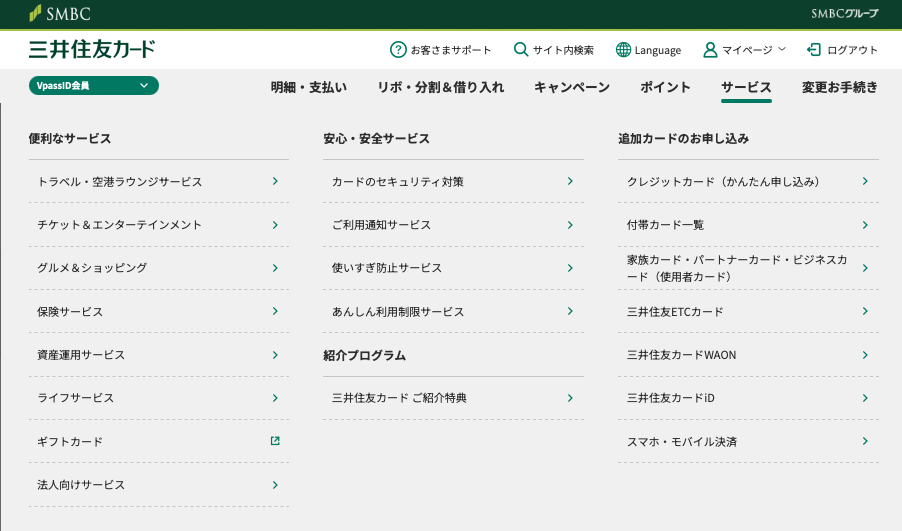Open customer support question-mark icon
Image resolution: width=902 pixels, height=531 pixels.
tap(398, 49)
